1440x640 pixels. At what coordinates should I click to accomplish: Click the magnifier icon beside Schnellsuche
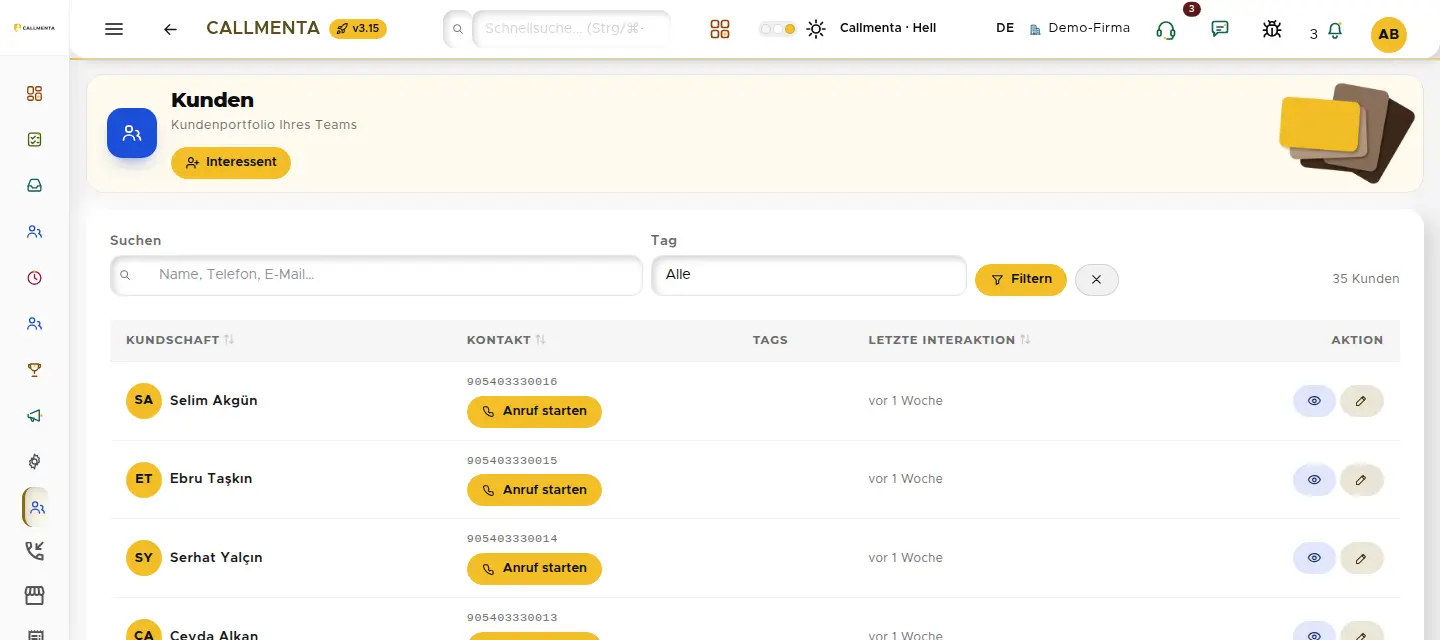click(x=458, y=29)
